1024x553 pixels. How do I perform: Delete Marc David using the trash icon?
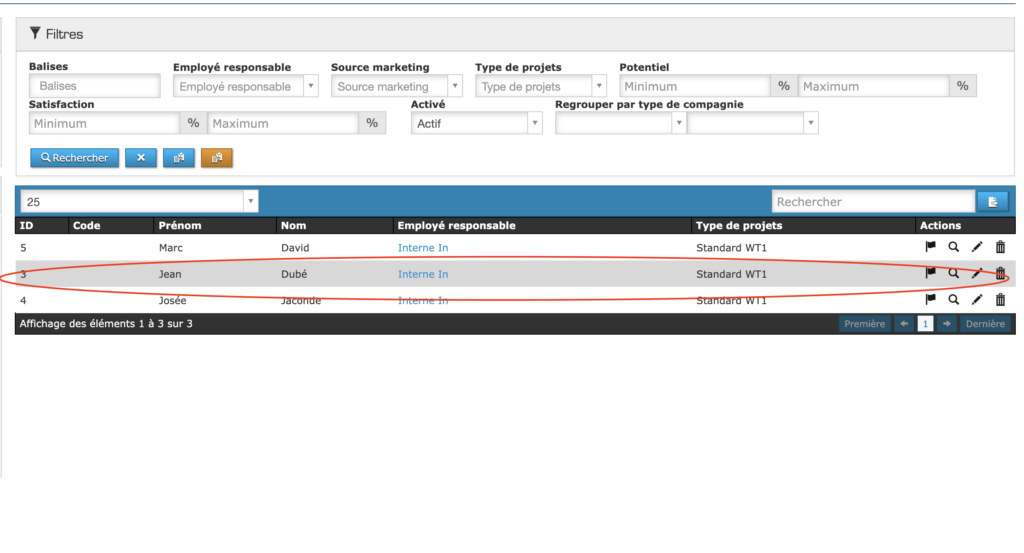(x=1000, y=247)
